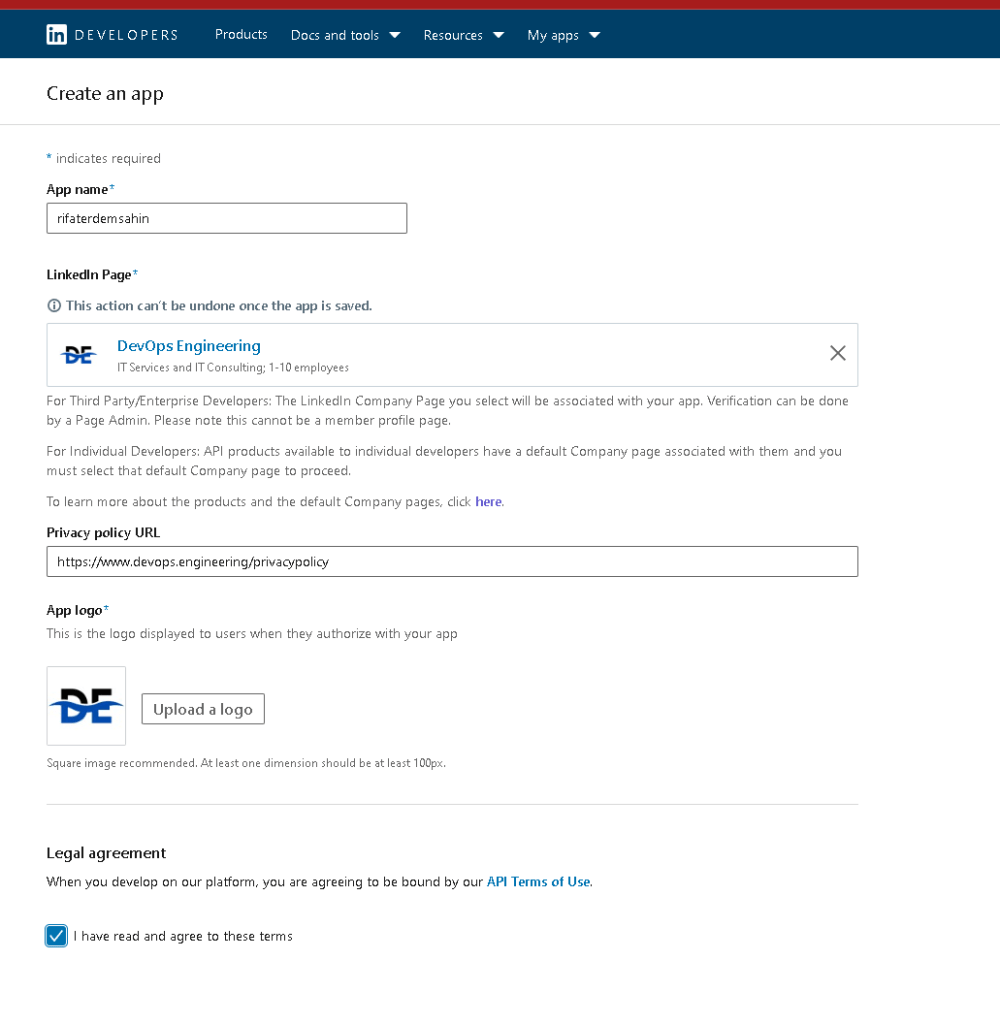Click 'Square image recommended' hint text

click(246, 763)
